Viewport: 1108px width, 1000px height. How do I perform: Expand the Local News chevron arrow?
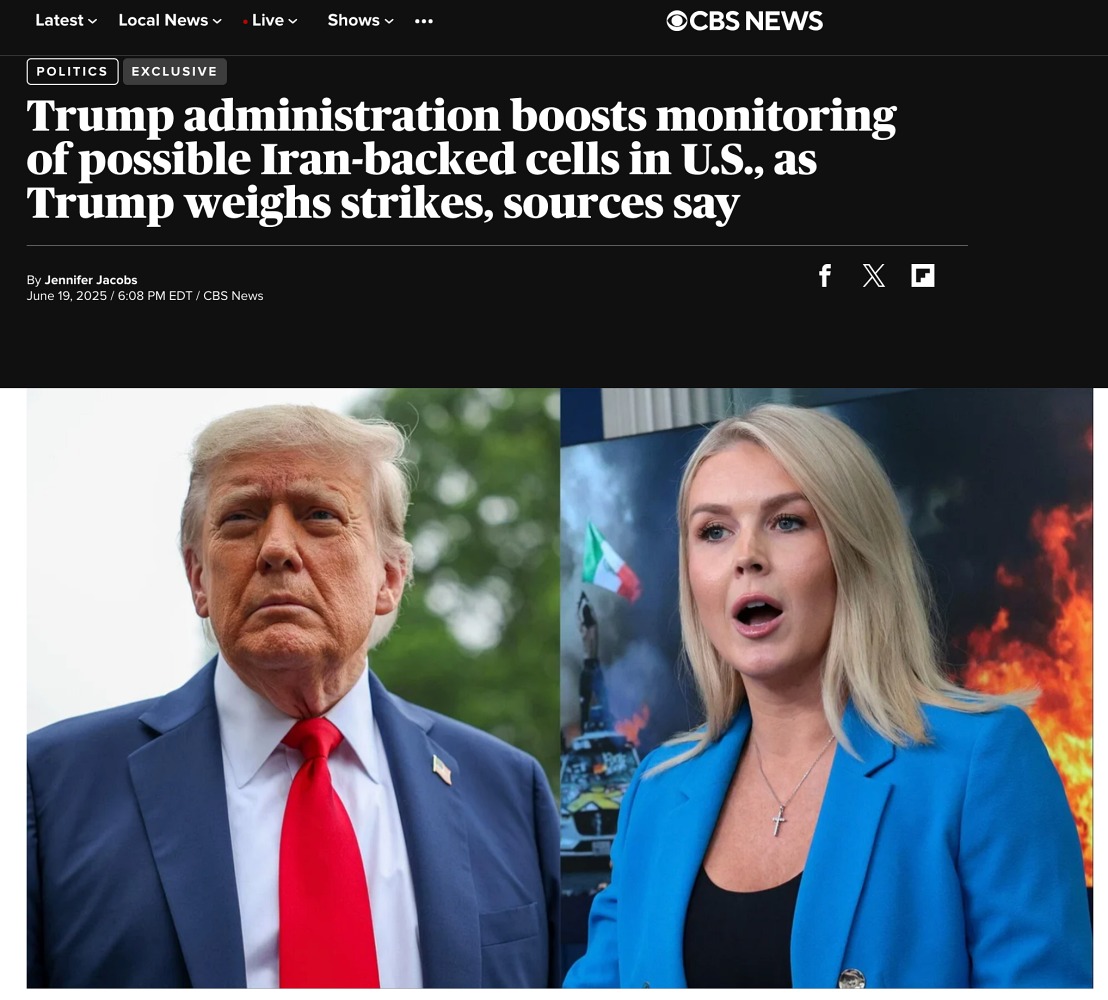coord(217,22)
